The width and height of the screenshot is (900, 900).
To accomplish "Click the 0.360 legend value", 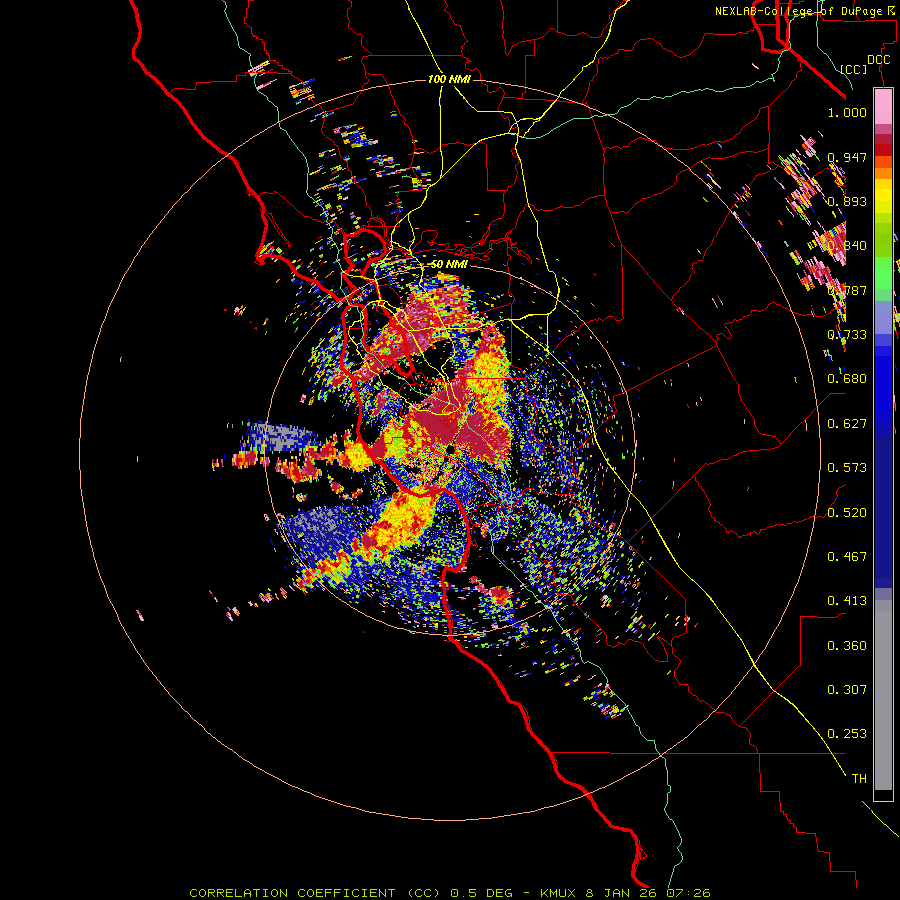I will 847,645.
